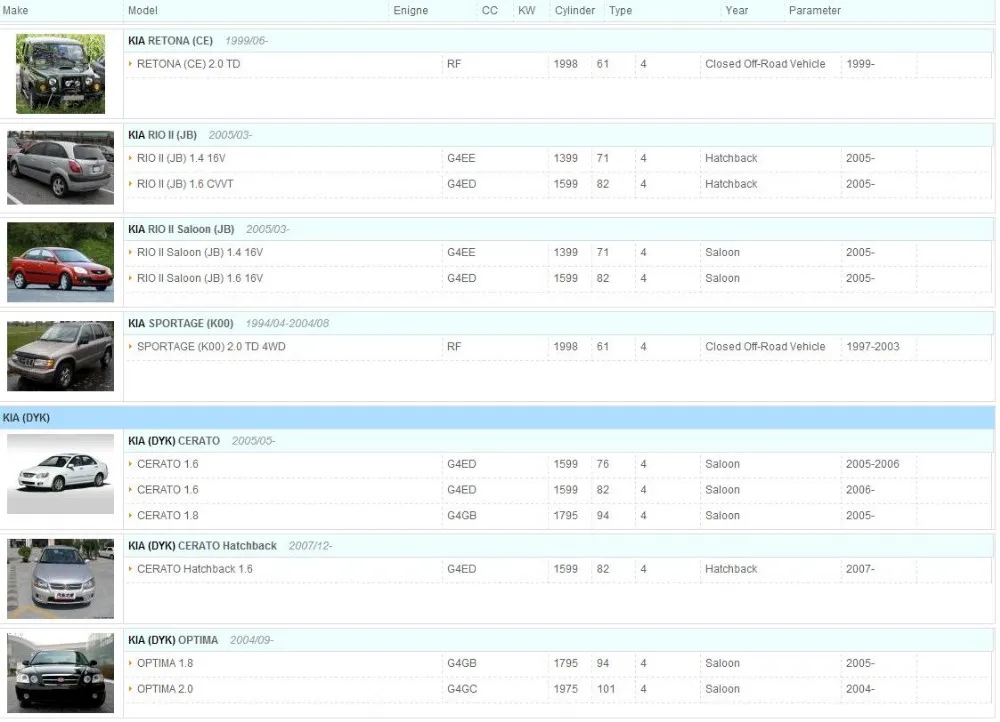Select the Closed Off-Road Vehicle cell in the SPORTAGE row

[x=765, y=346]
